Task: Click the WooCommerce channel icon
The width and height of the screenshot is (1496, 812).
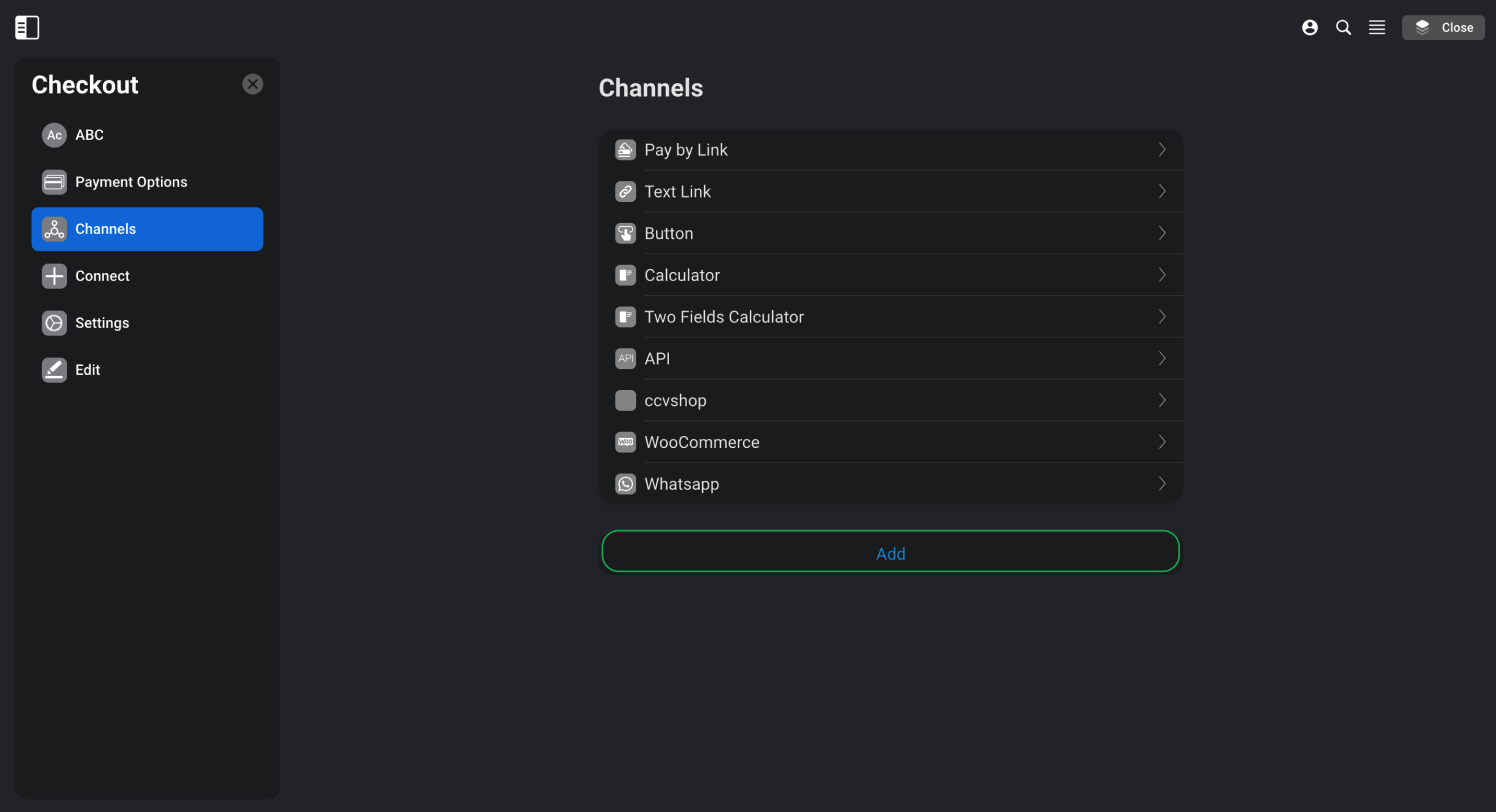Action: 626,442
